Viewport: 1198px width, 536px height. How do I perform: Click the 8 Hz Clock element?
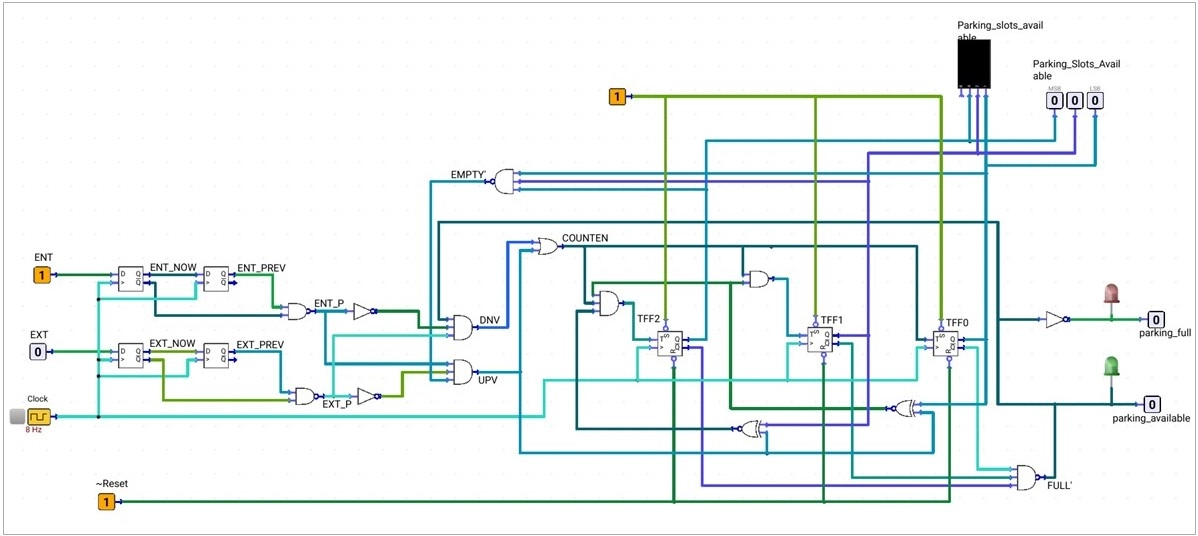click(38, 417)
